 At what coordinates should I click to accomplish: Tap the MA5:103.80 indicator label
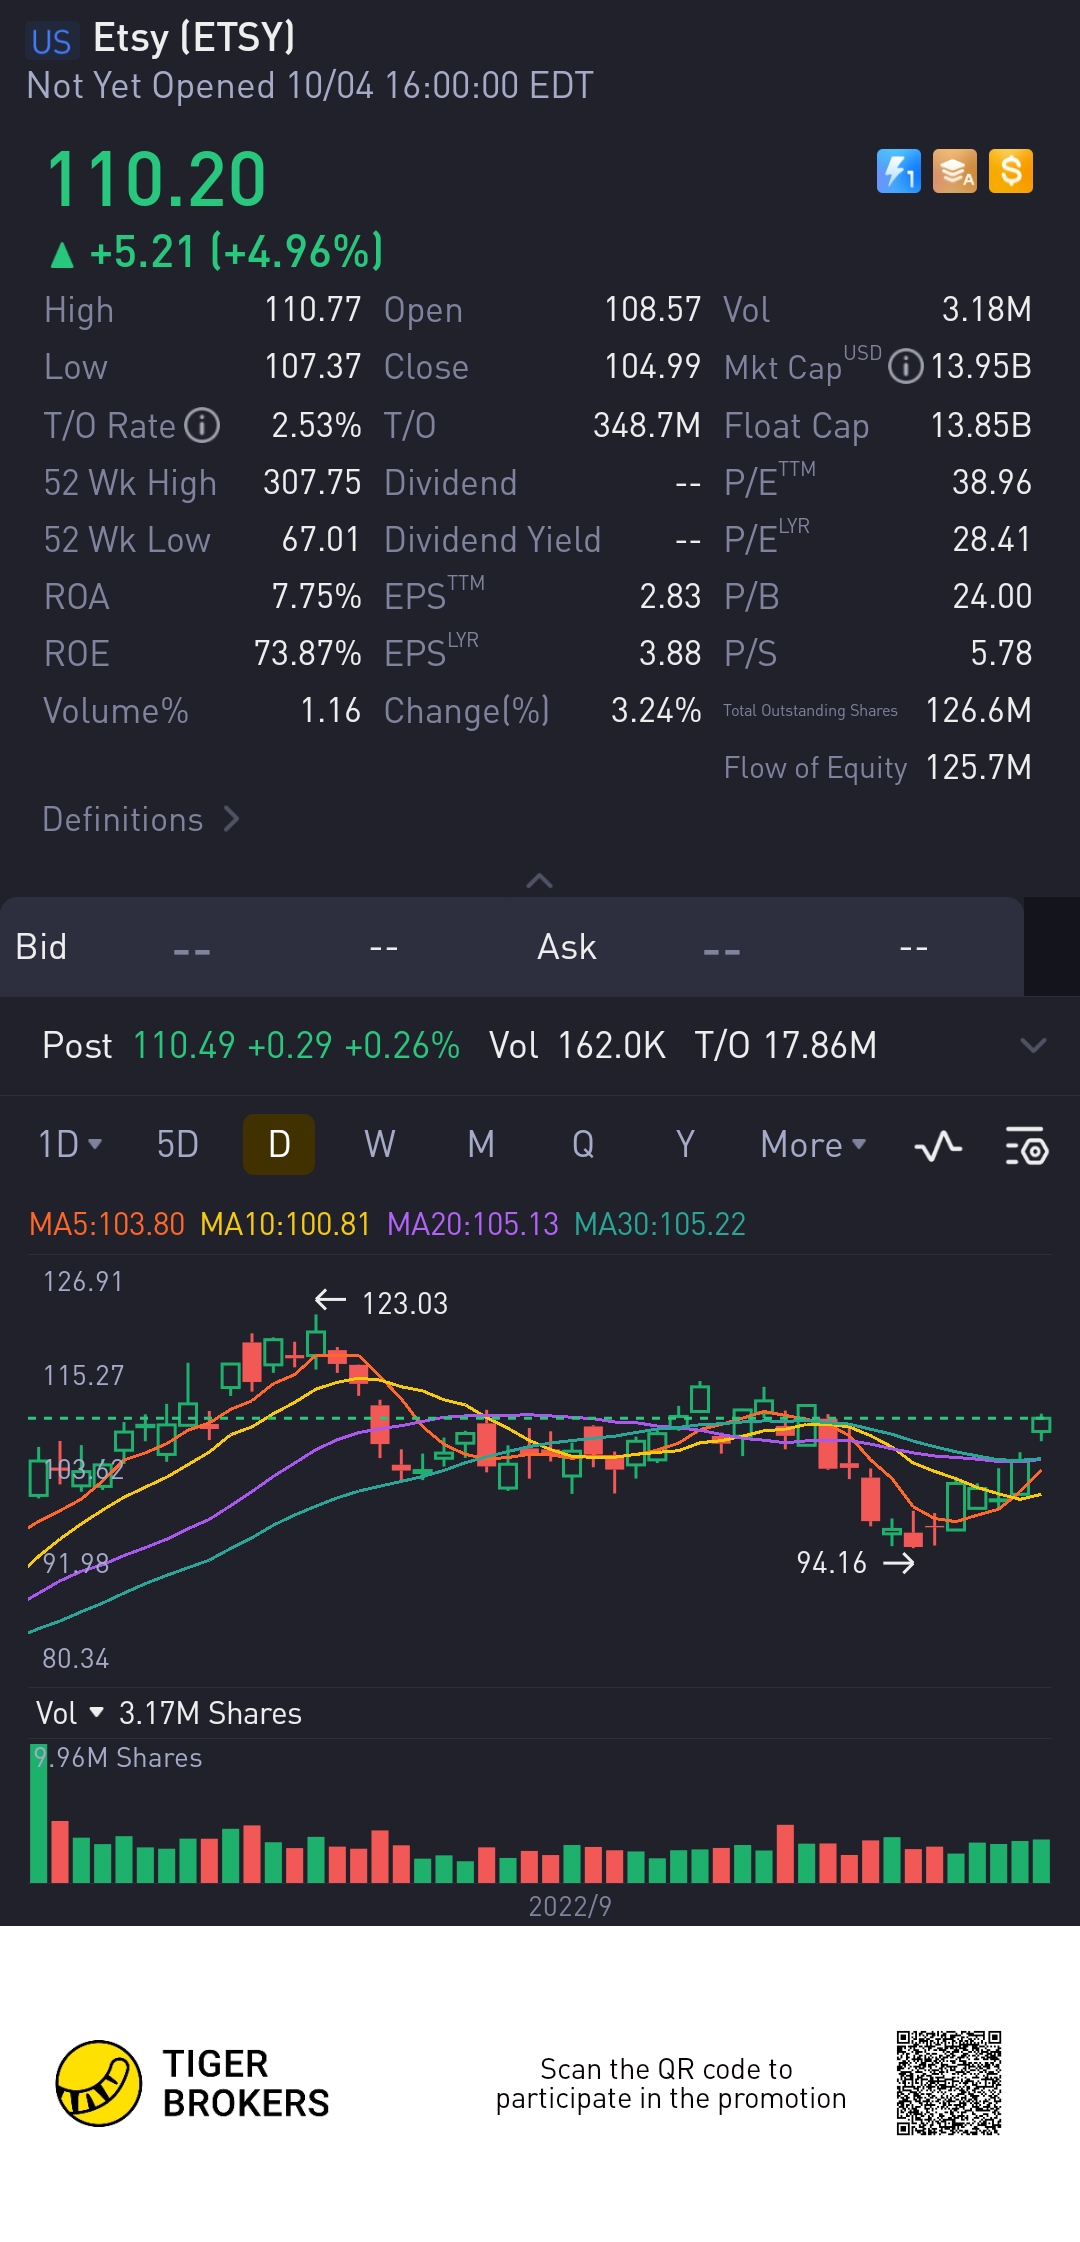107,1224
